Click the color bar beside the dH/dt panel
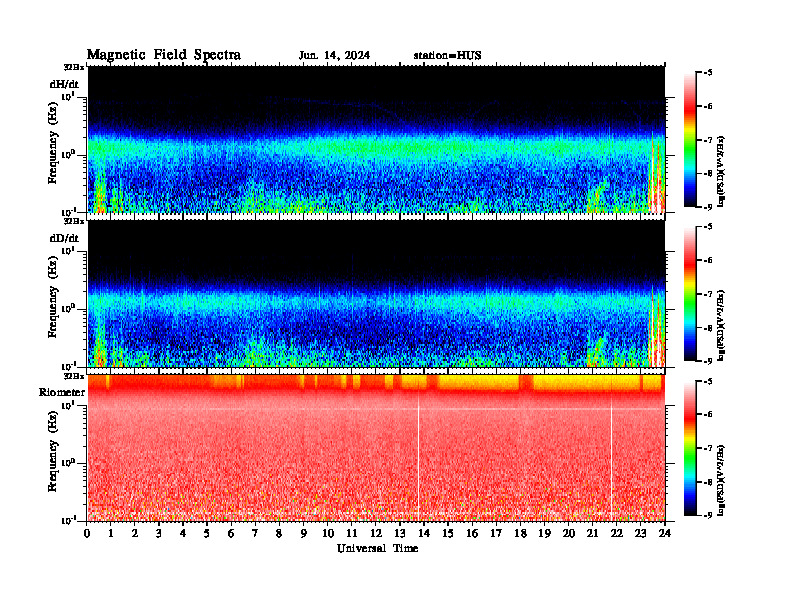This screenshot has height=612, width=792. [690, 140]
